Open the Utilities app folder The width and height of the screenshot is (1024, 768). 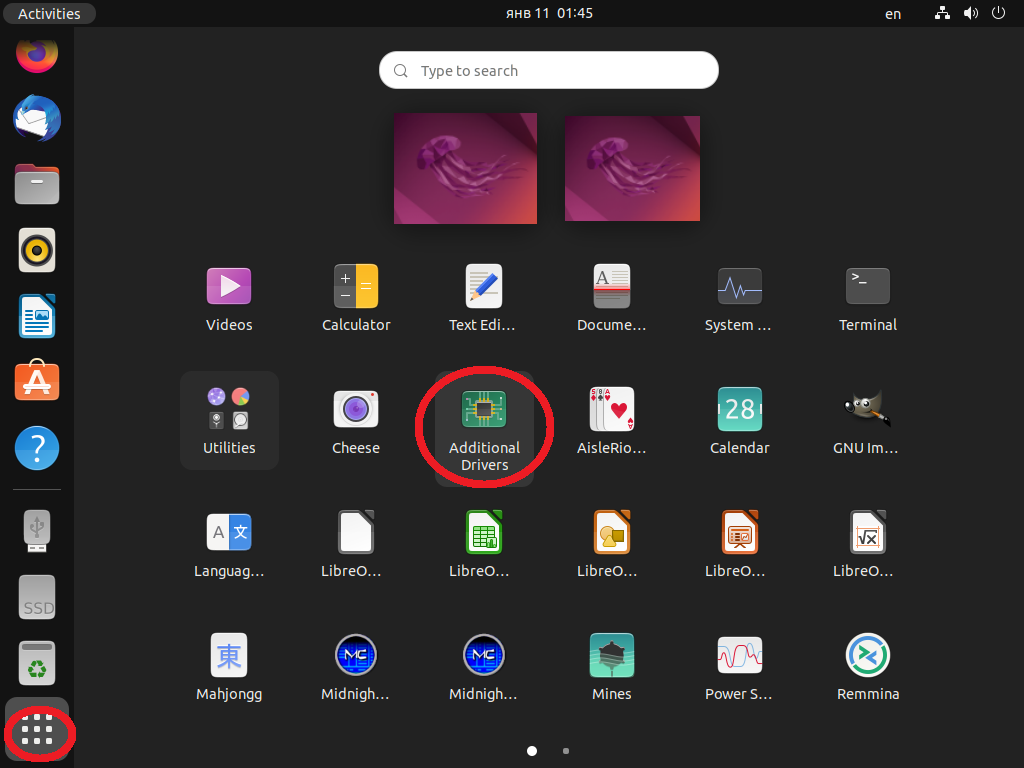[229, 421]
